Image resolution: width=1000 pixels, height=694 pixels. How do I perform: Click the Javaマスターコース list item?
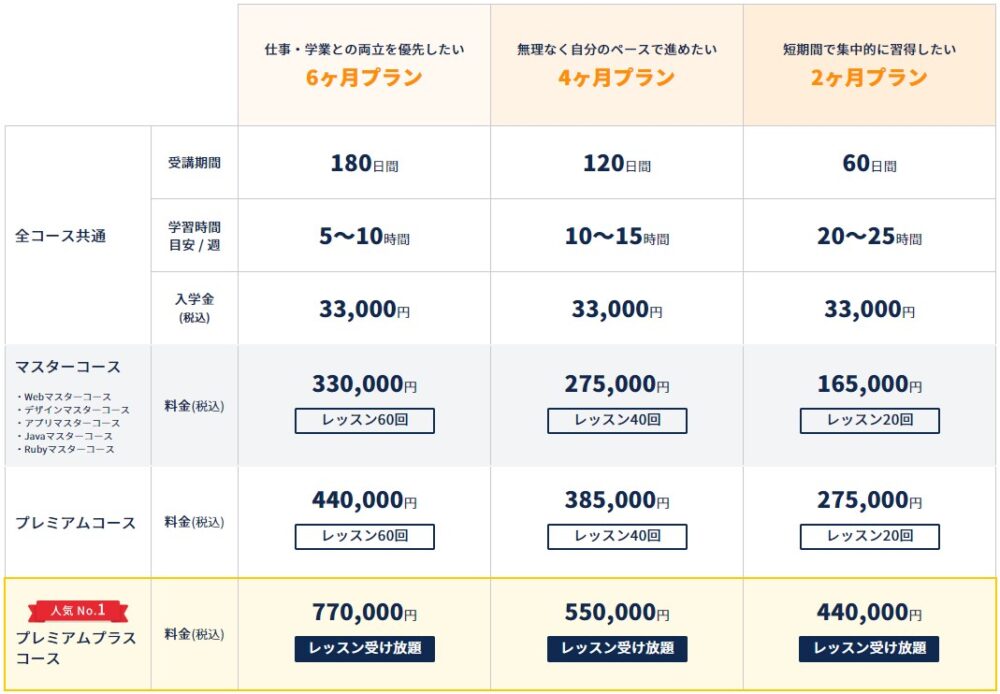pos(64,436)
